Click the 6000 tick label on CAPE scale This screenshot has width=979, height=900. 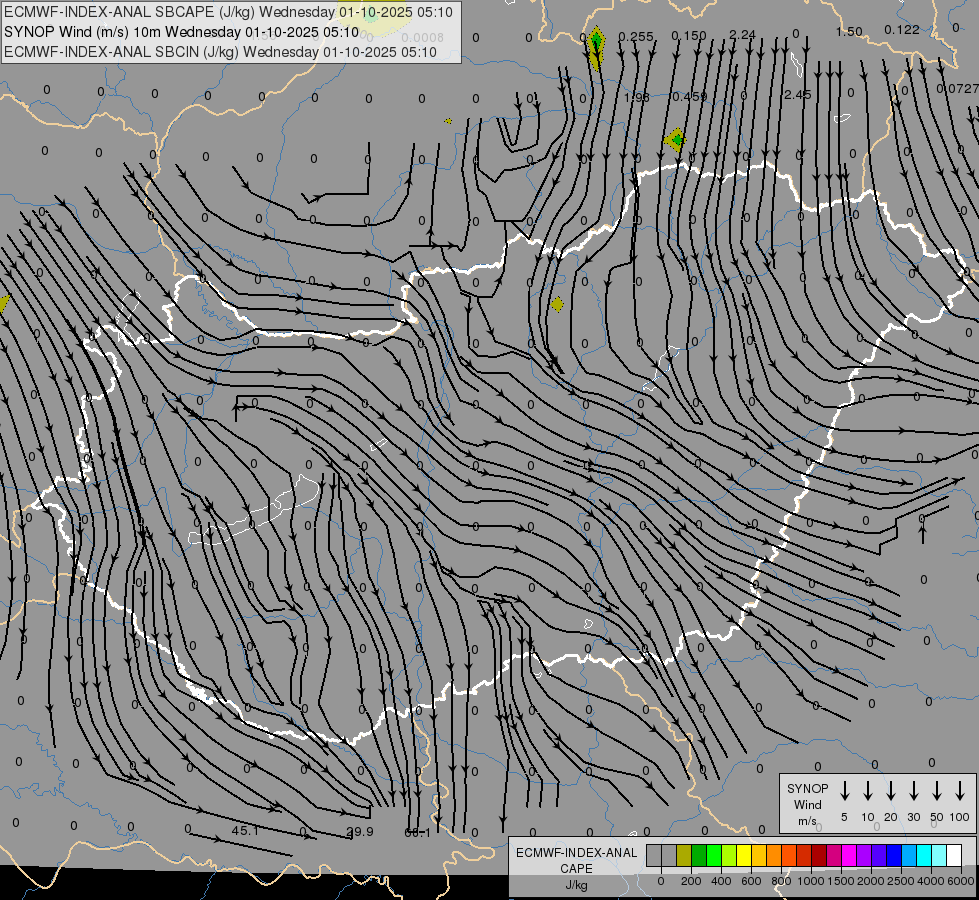(961, 881)
